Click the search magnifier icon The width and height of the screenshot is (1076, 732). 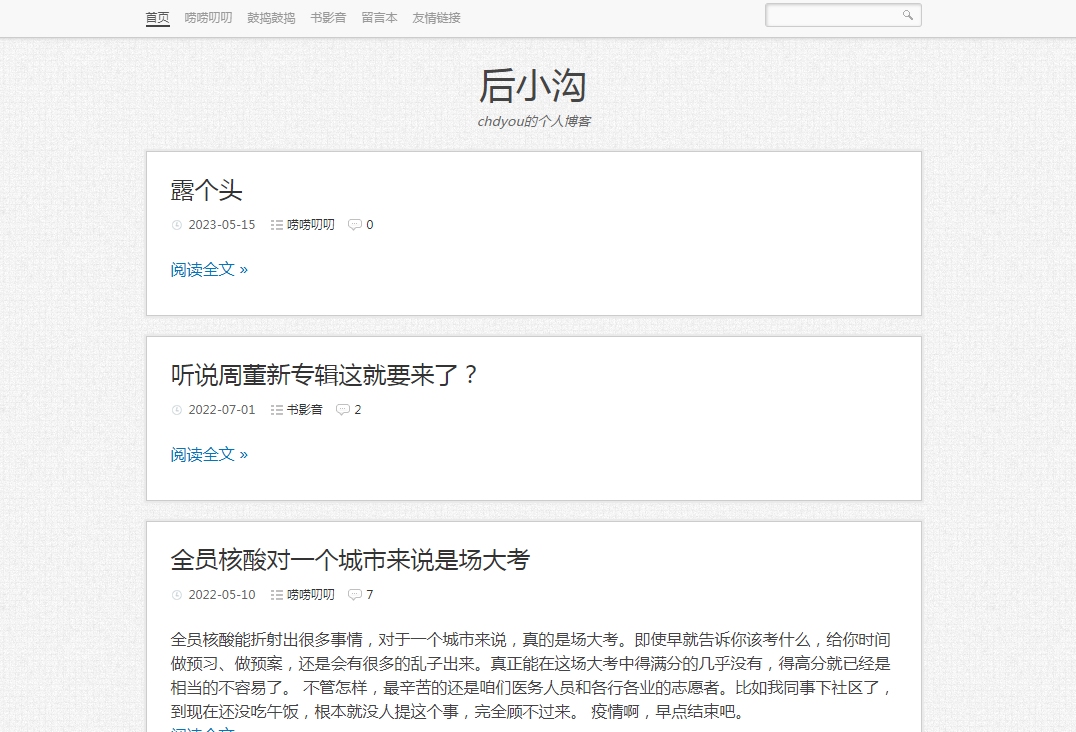907,15
